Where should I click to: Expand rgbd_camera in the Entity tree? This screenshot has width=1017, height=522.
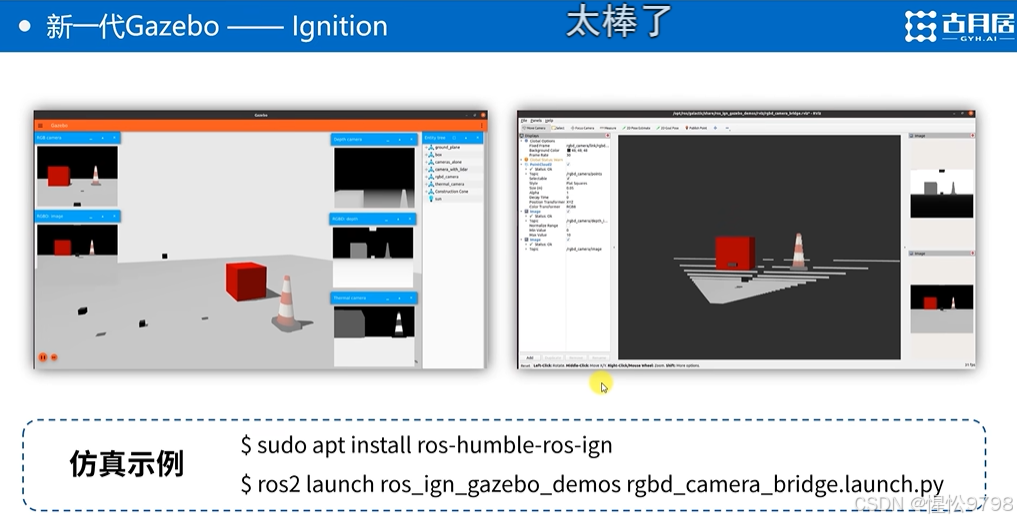tap(426, 176)
